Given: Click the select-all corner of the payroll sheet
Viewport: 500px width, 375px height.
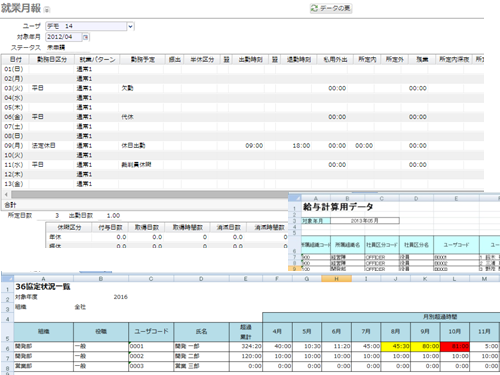Looking at the screenshot, I should pyautogui.click(x=294, y=199).
